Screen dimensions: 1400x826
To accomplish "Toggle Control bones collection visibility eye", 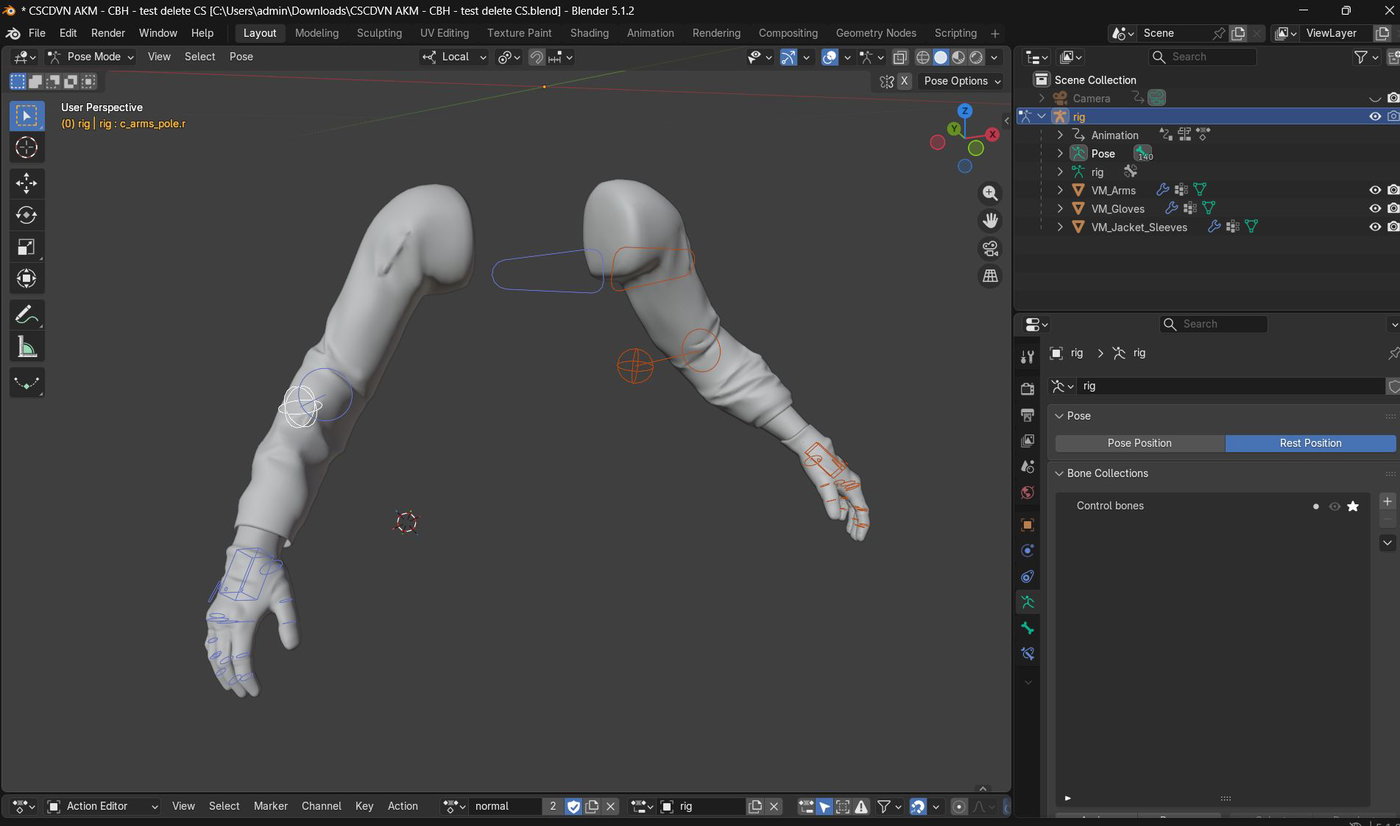I will pyautogui.click(x=1334, y=506).
